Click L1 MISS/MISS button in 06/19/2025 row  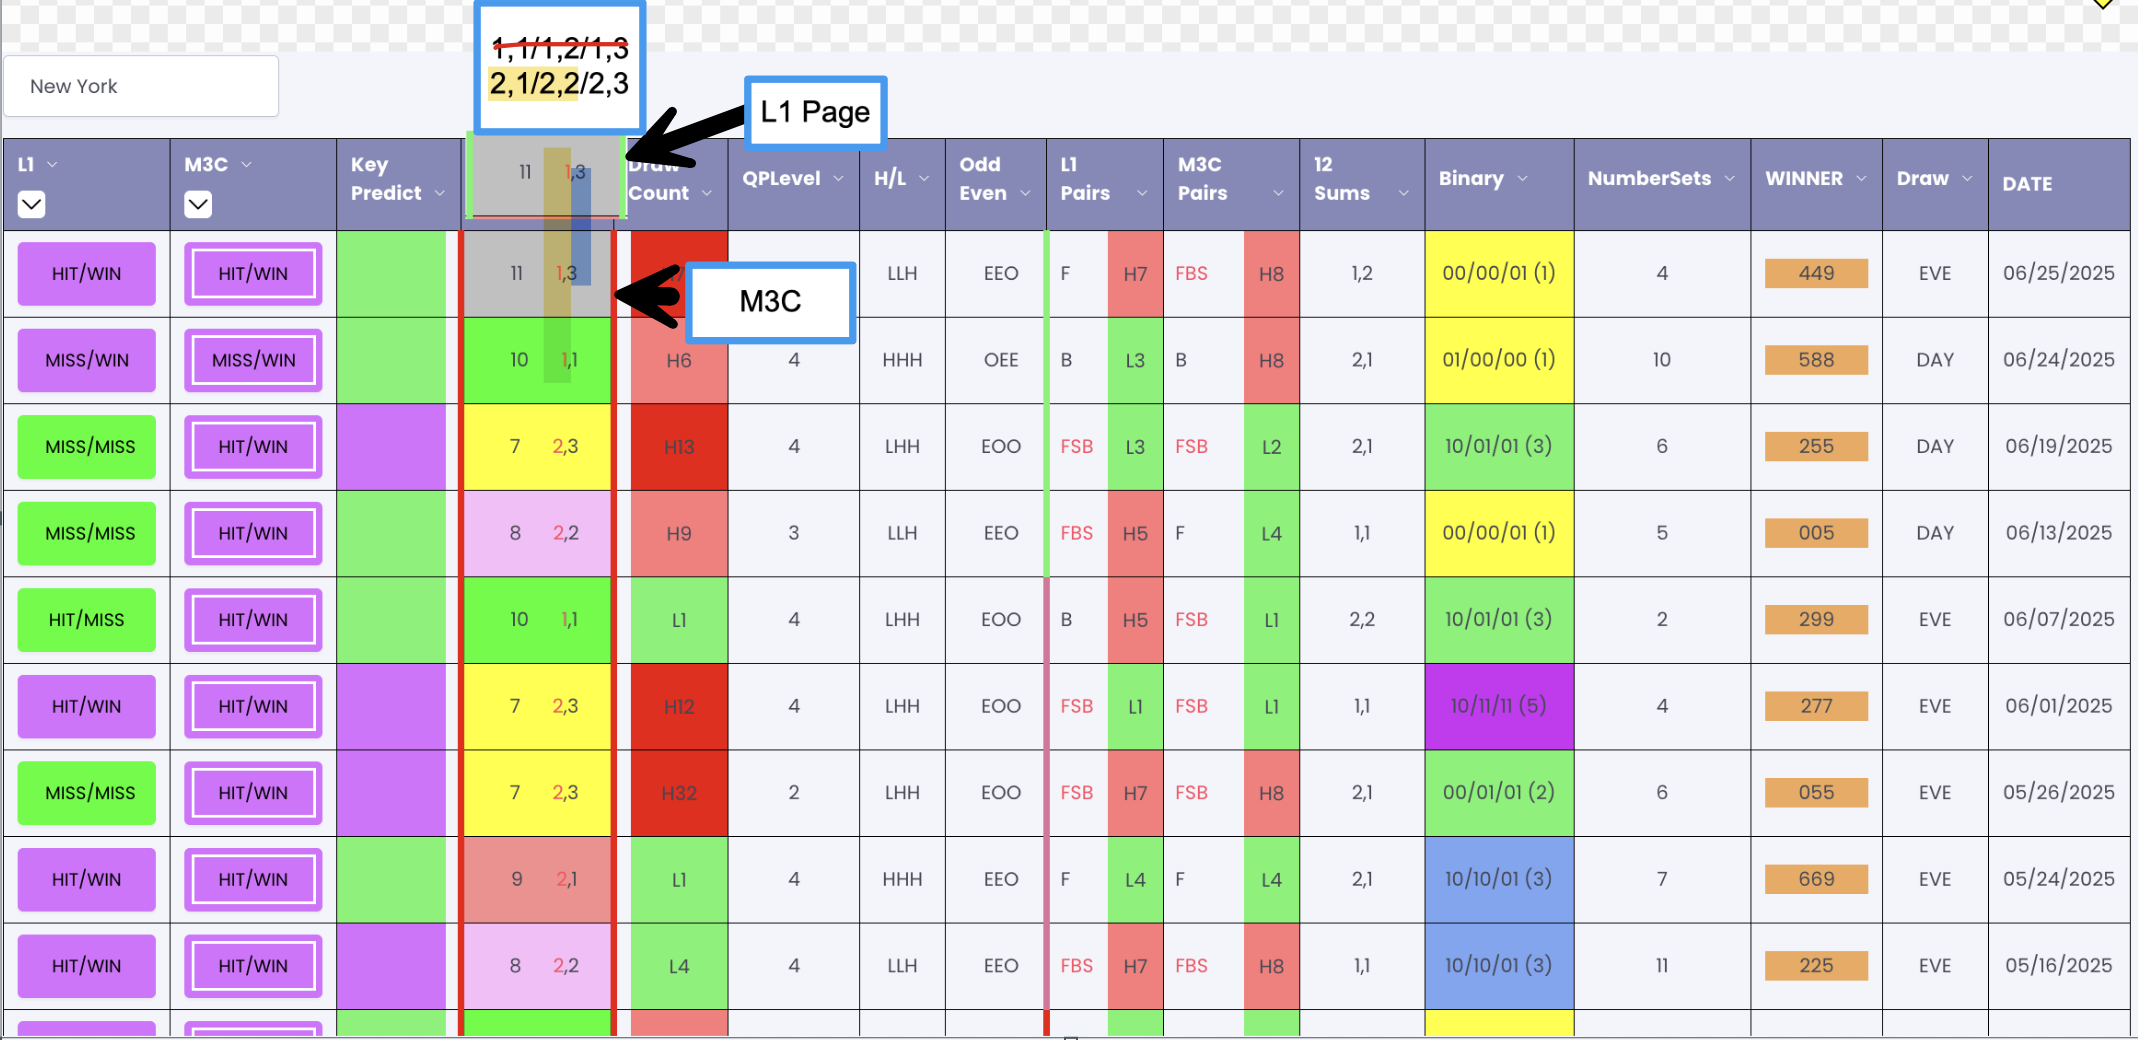click(x=87, y=447)
